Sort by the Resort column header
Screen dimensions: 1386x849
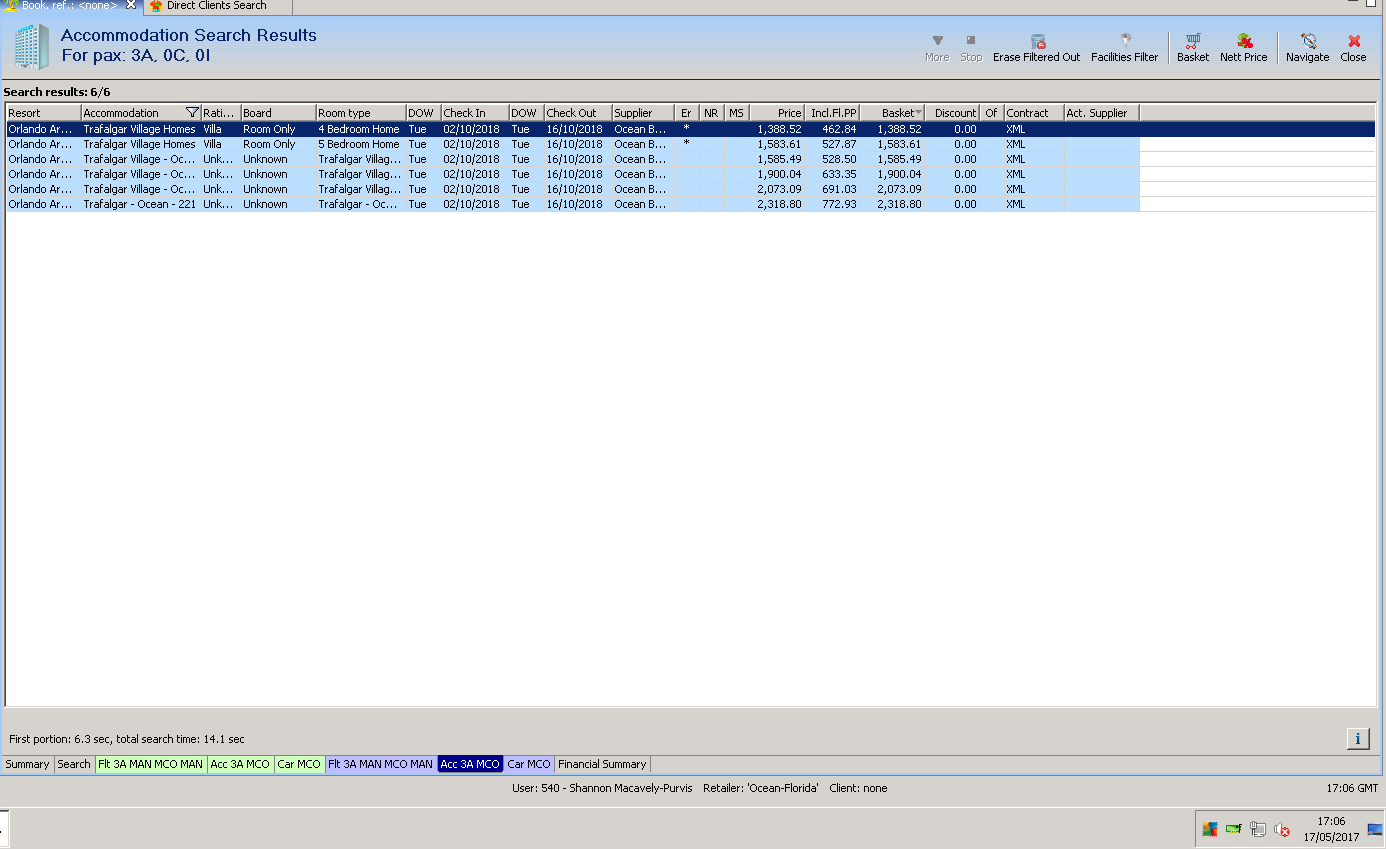pos(44,113)
